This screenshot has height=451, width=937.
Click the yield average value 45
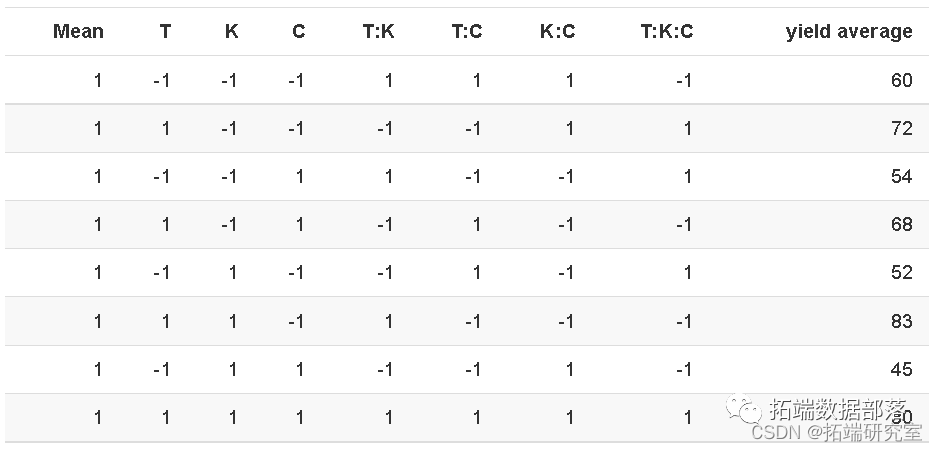[x=901, y=369]
